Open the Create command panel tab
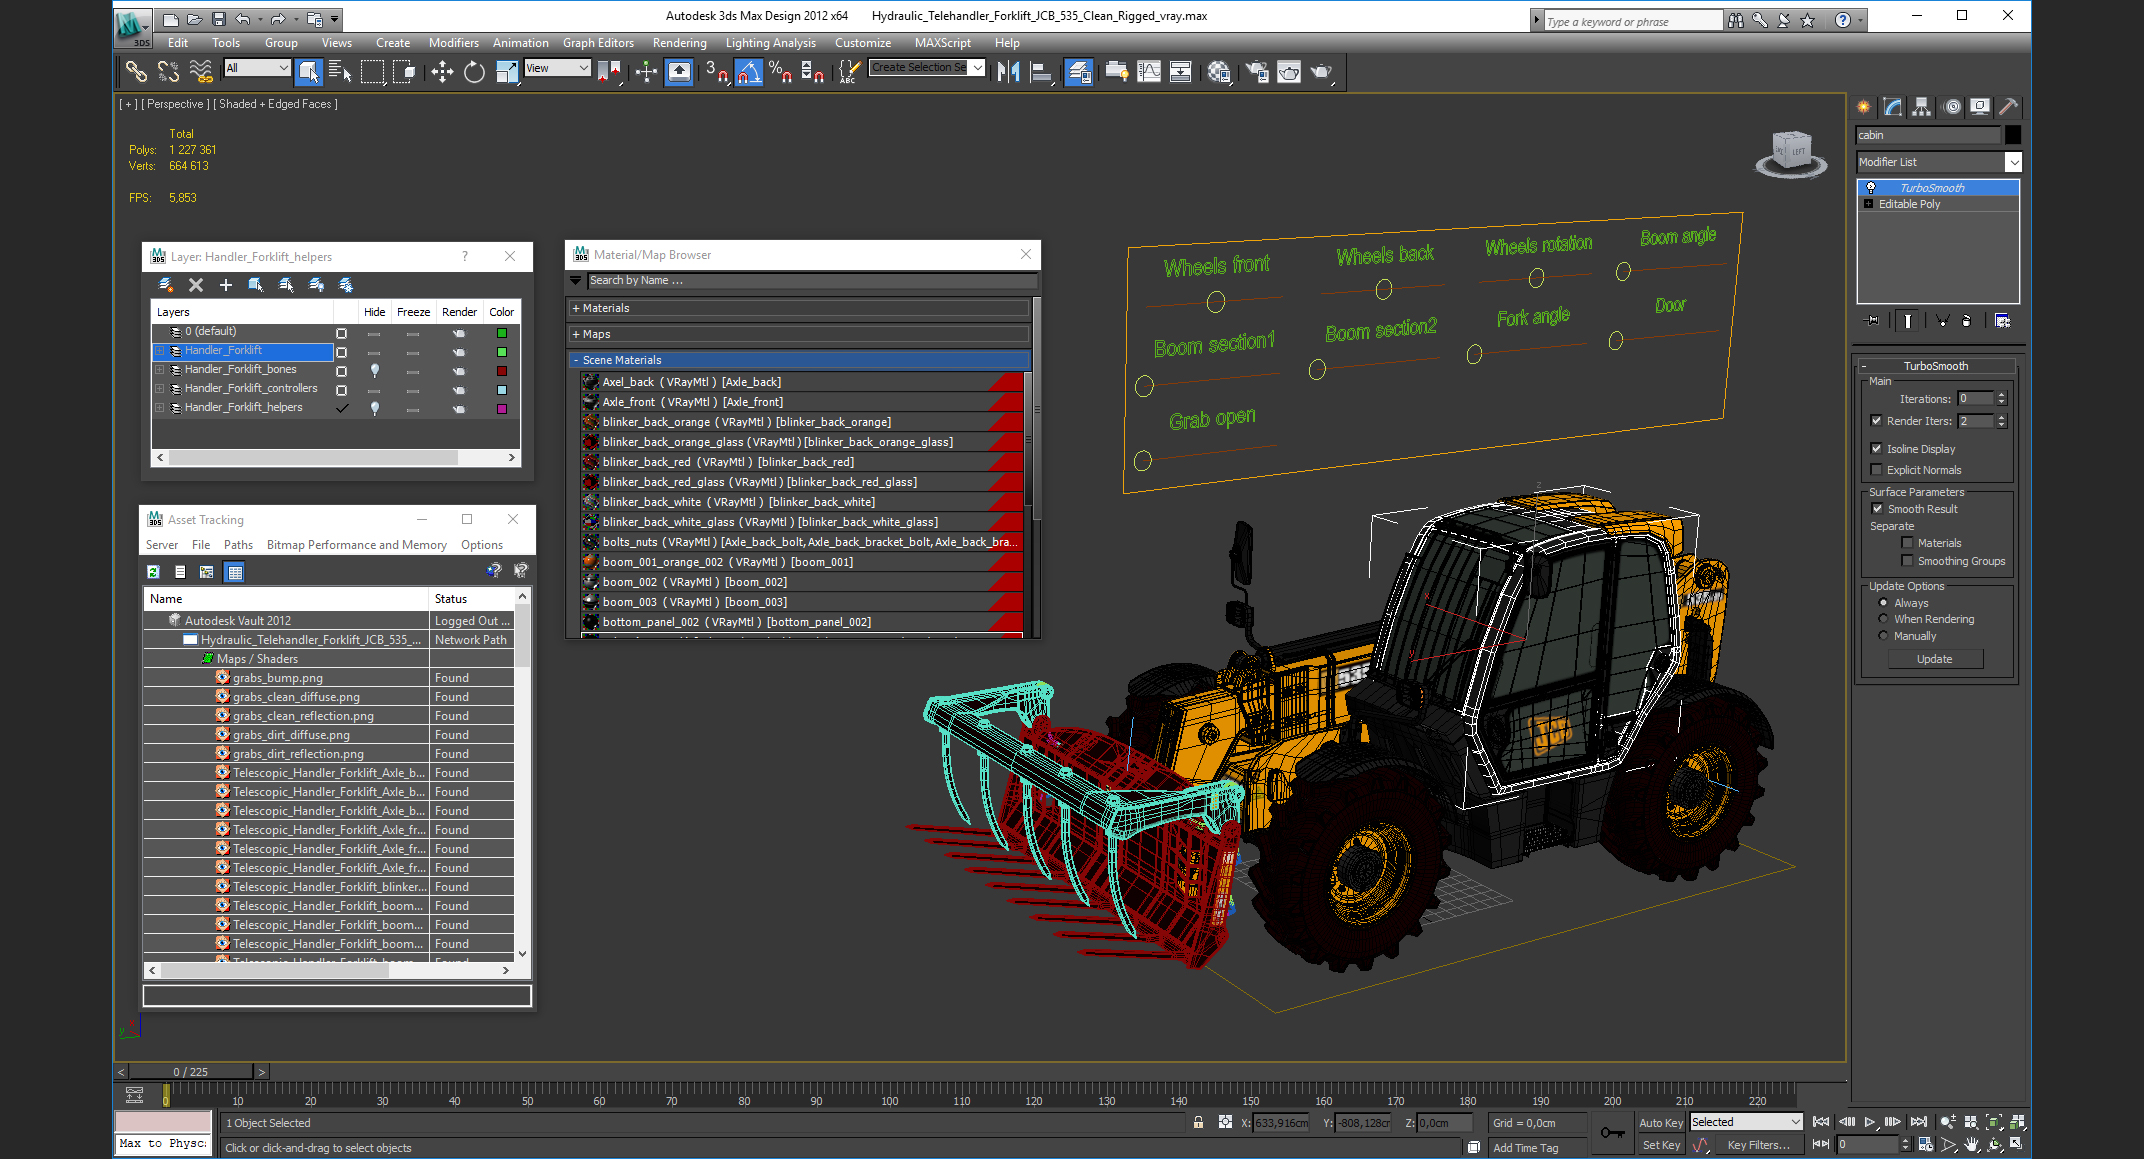The width and height of the screenshot is (2144, 1159). pyautogui.click(x=1864, y=107)
